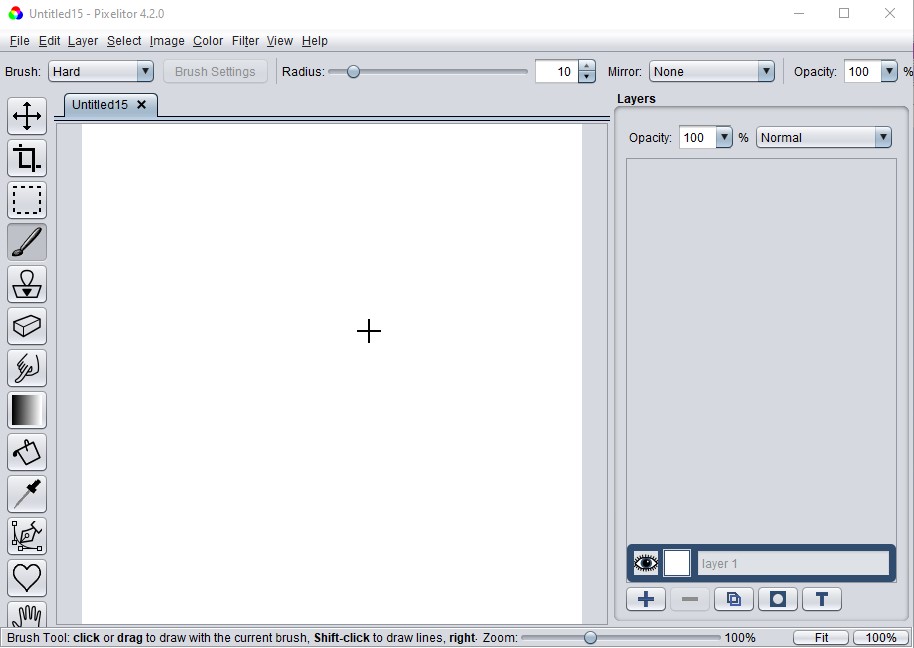Minimize the Pixelitor window

pyautogui.click(x=799, y=13)
